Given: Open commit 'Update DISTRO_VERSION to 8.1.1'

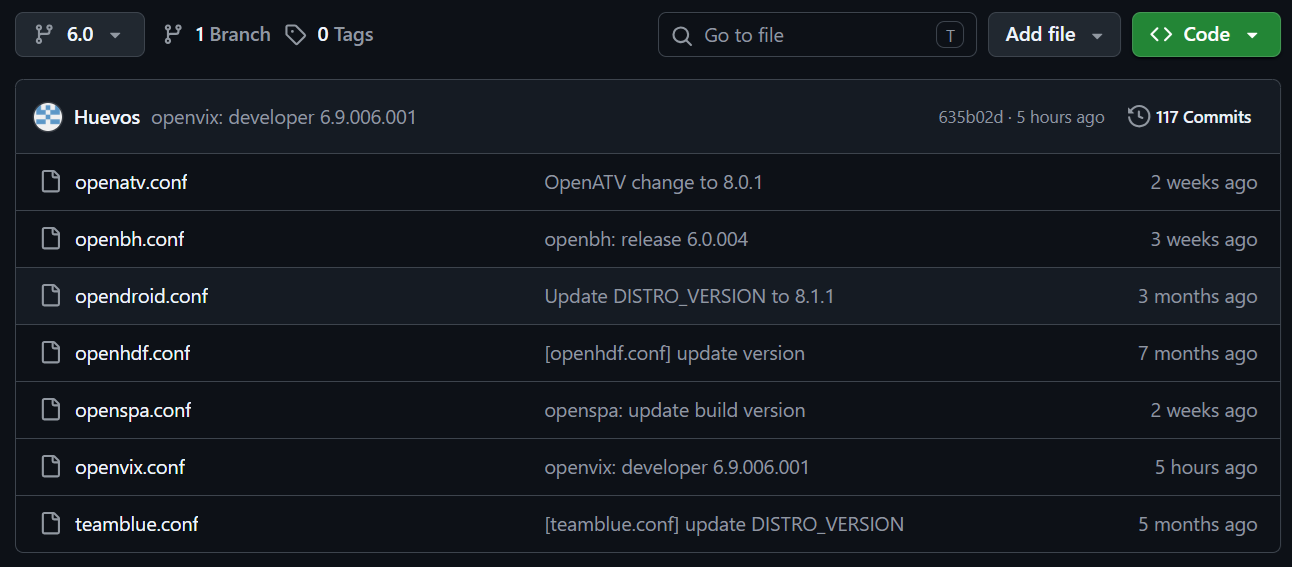Looking at the screenshot, I should 689,296.
